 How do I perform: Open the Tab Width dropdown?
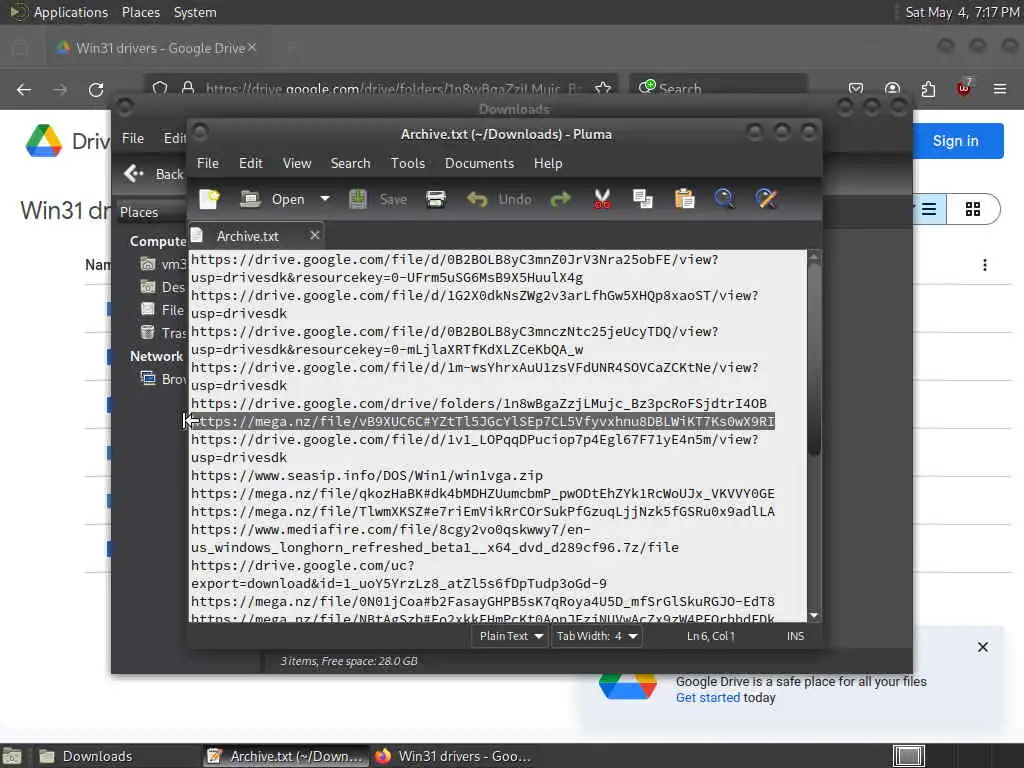597,636
